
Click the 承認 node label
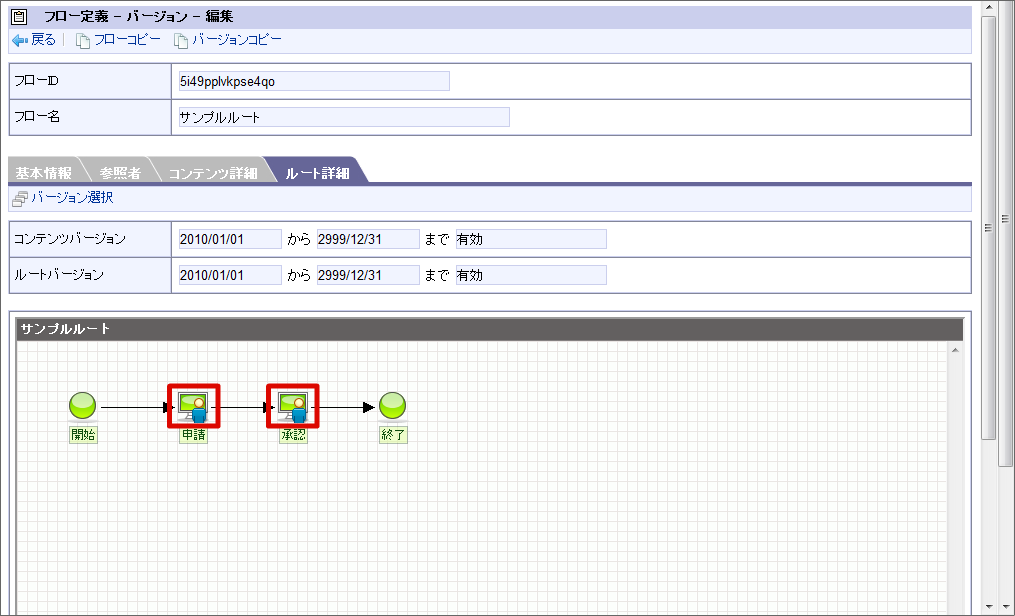coord(293,435)
